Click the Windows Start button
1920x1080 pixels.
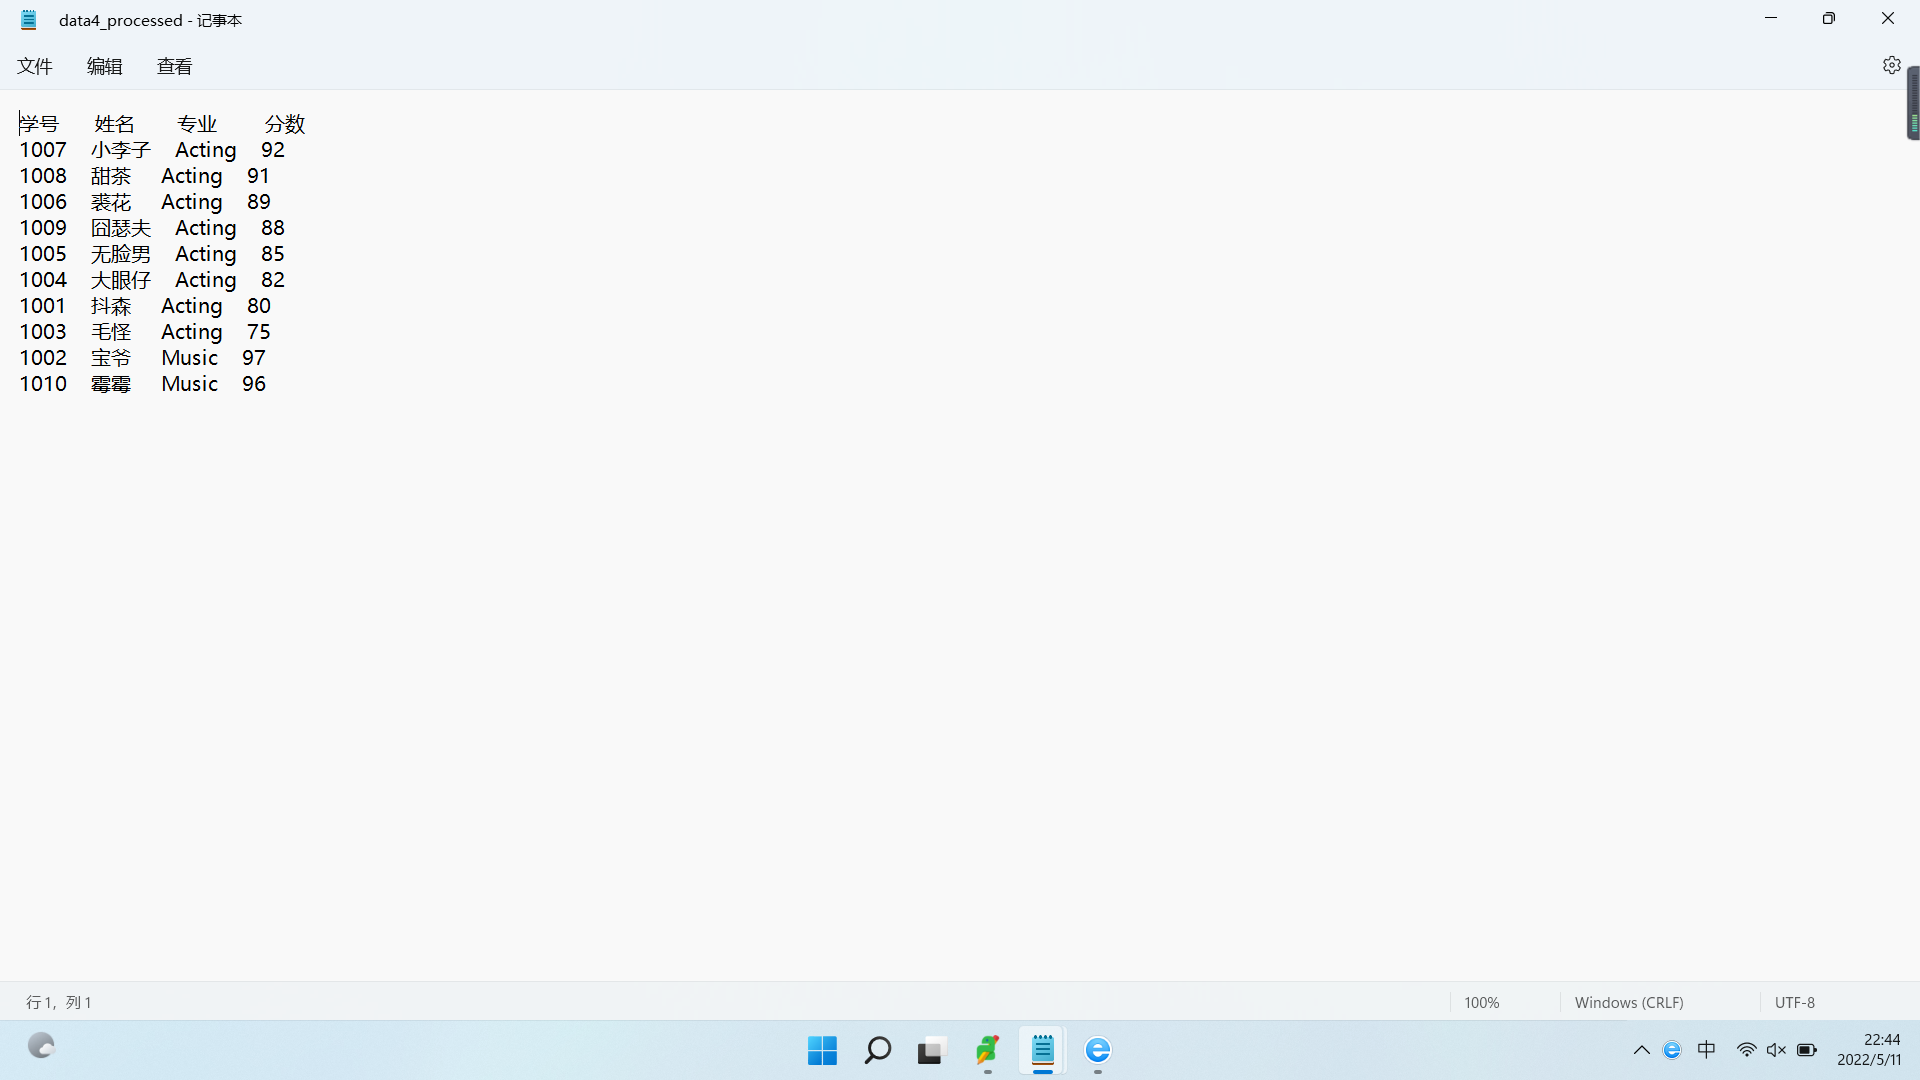coord(822,1050)
